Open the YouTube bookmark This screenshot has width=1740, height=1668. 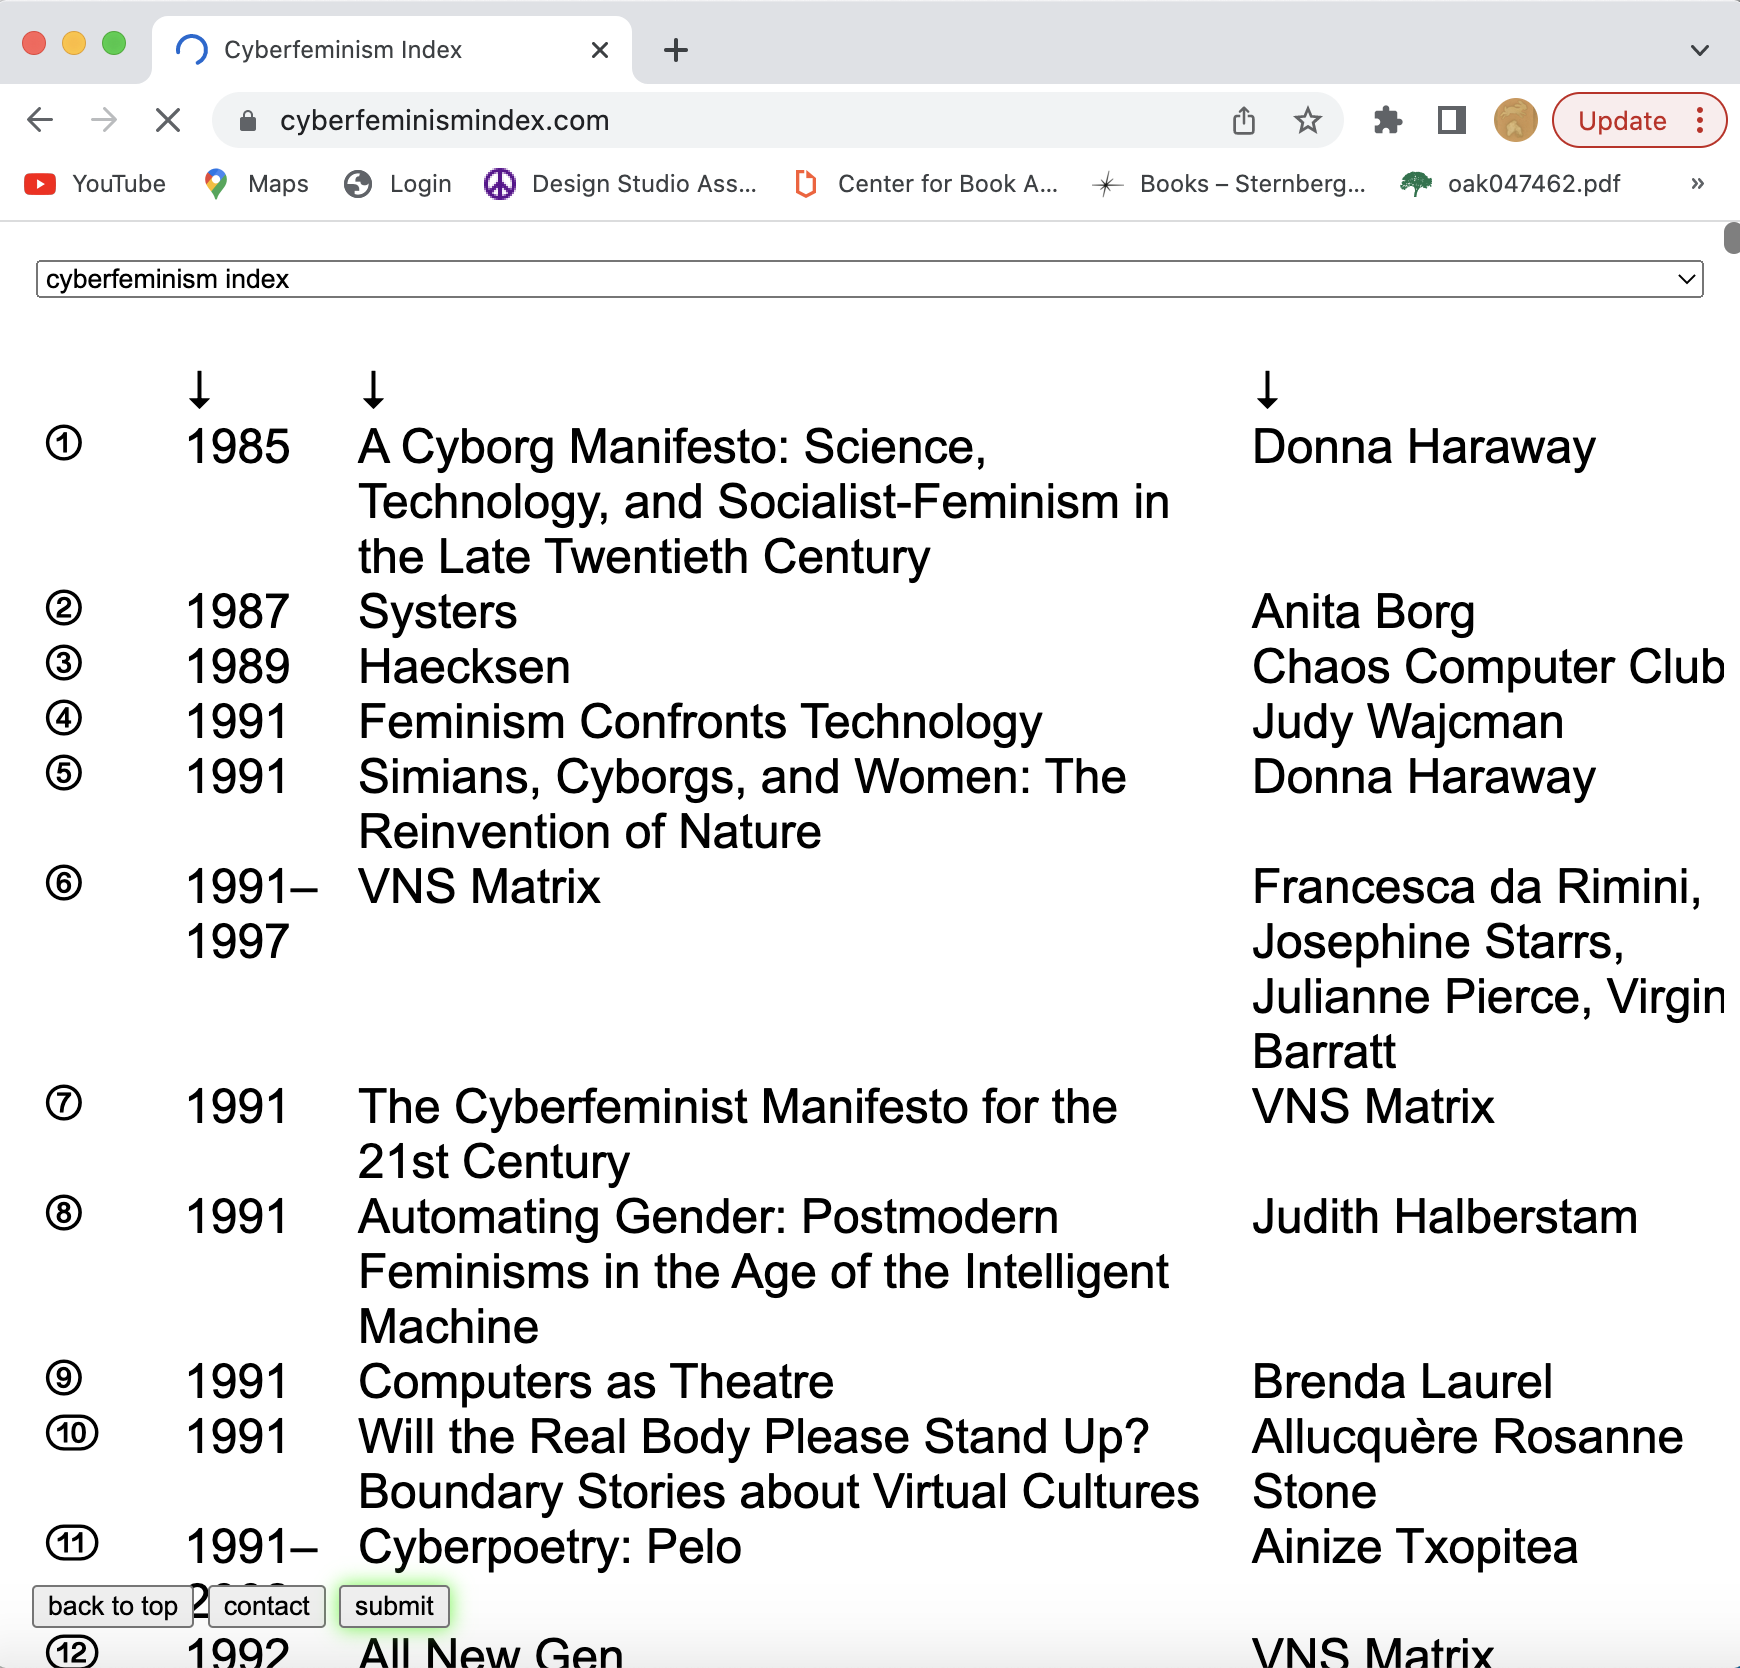(x=95, y=184)
